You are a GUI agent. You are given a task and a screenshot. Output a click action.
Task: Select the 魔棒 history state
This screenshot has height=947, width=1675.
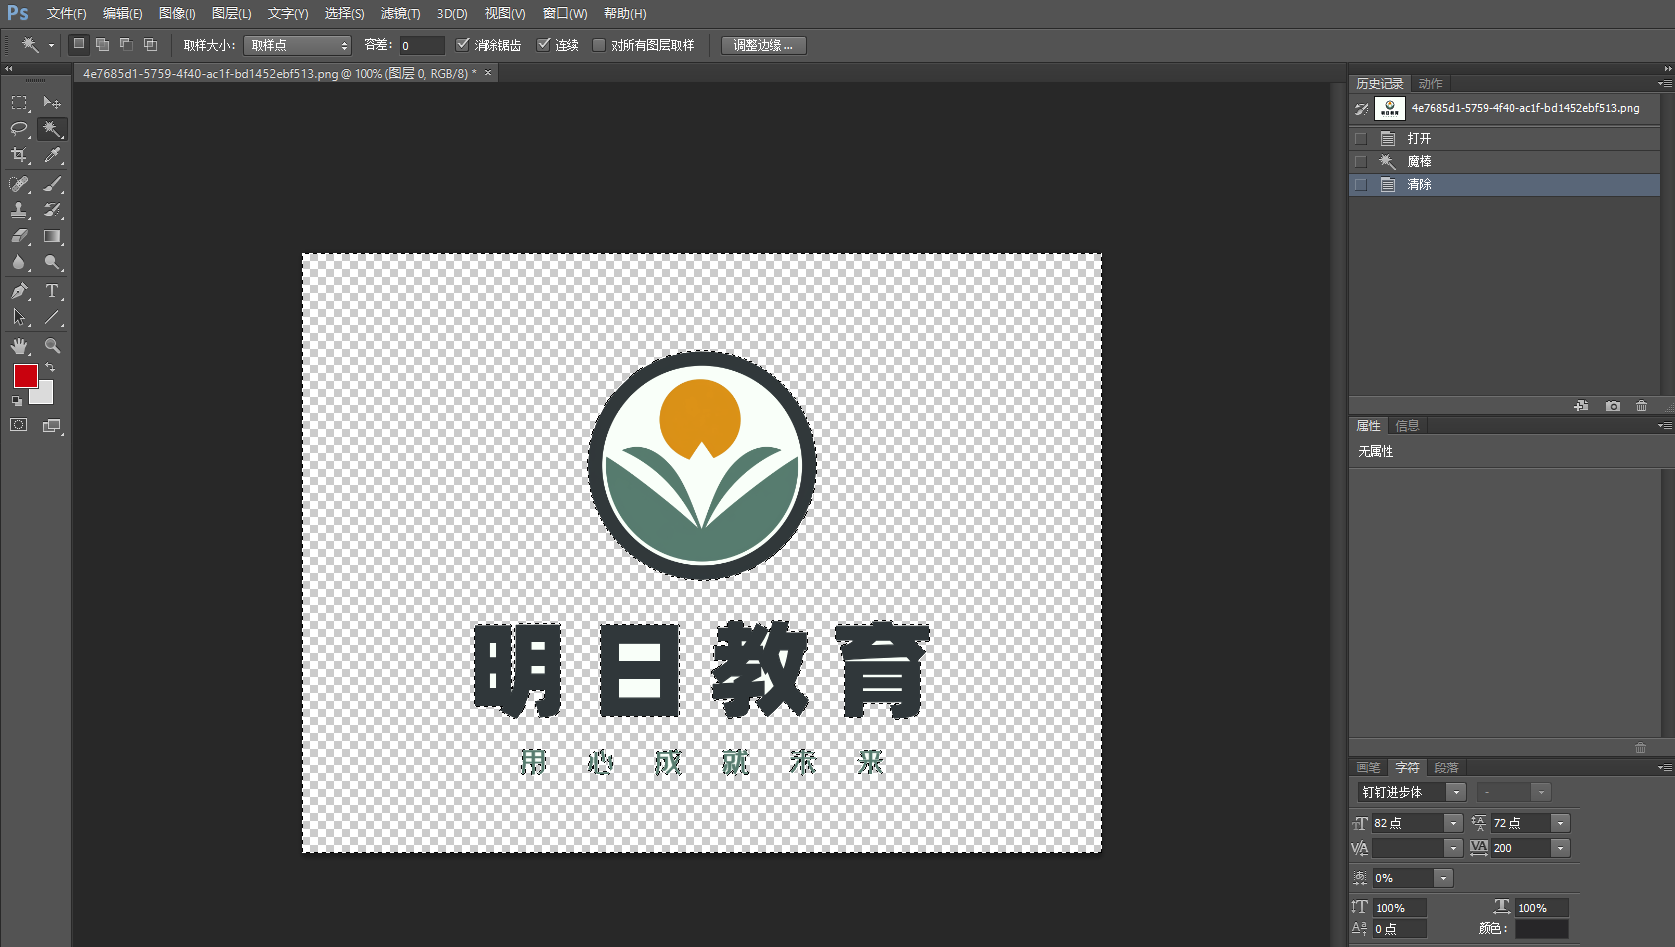1505,161
